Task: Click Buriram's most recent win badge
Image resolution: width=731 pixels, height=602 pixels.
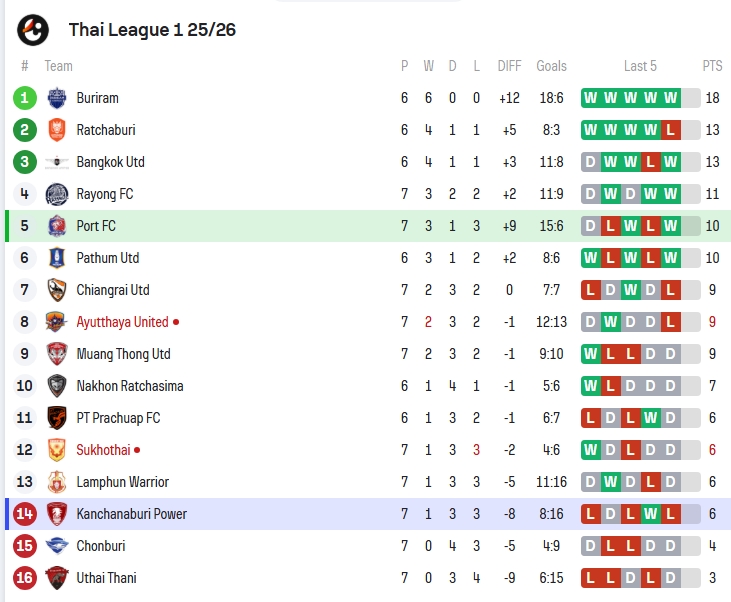Action: pos(670,98)
